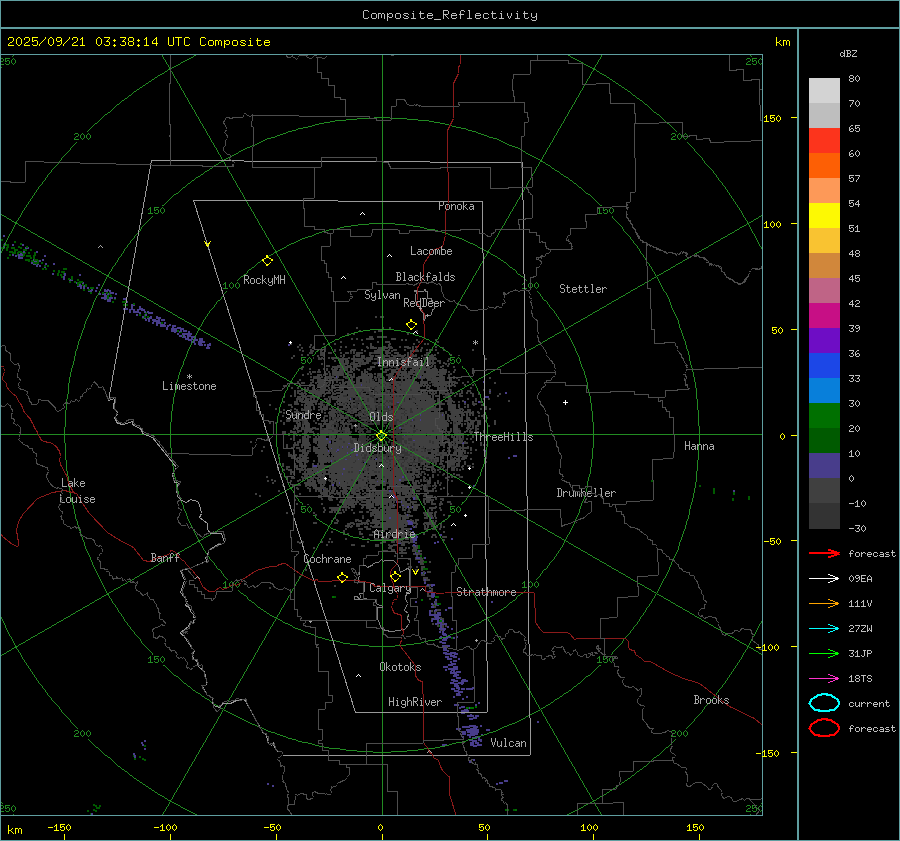Click the Stettler town label
900x841 pixels.
(583, 289)
